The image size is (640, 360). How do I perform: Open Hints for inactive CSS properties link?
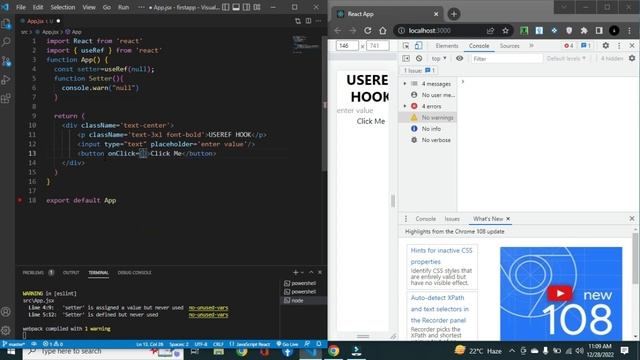441,256
